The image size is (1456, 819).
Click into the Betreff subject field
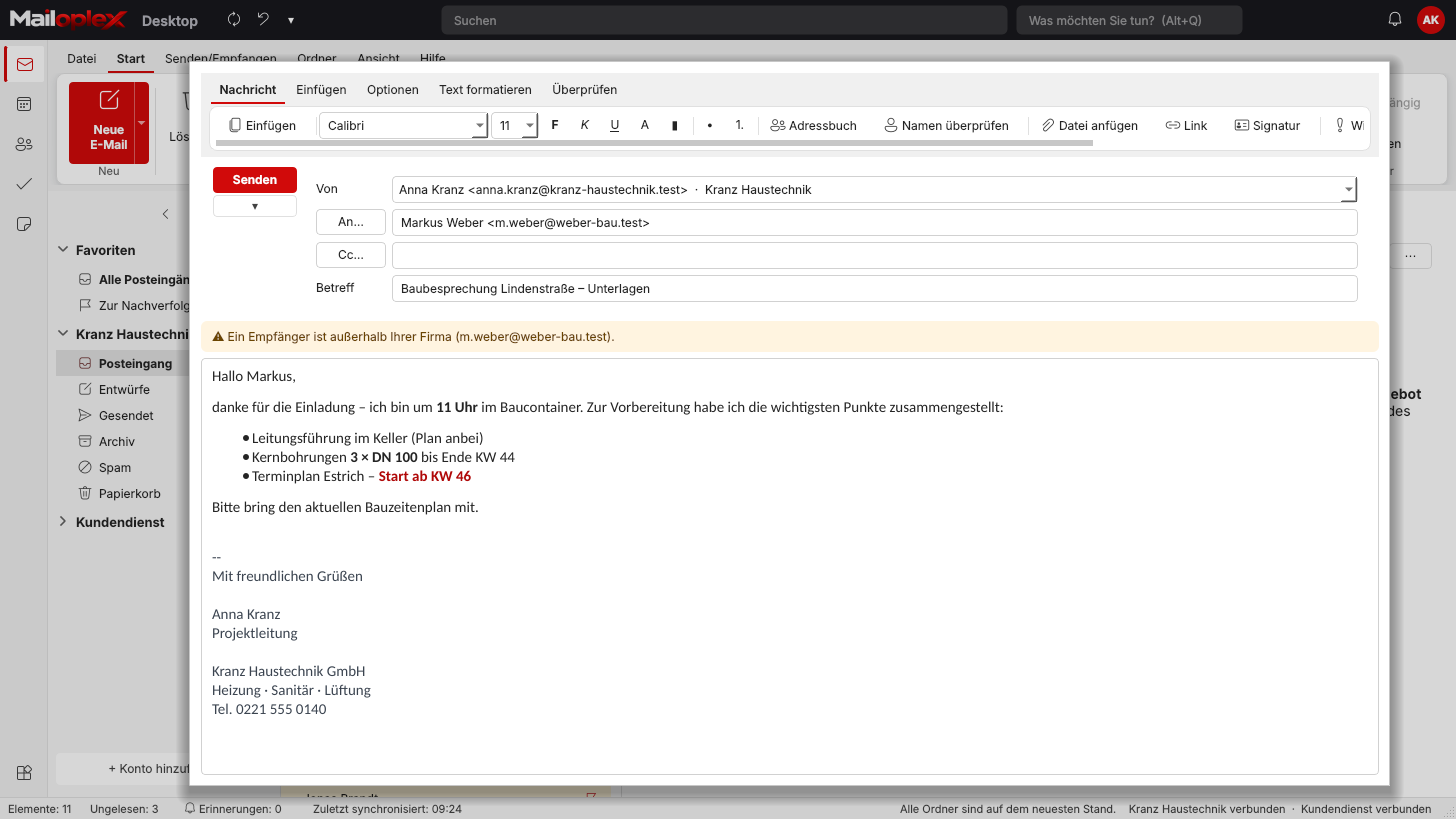tap(875, 288)
